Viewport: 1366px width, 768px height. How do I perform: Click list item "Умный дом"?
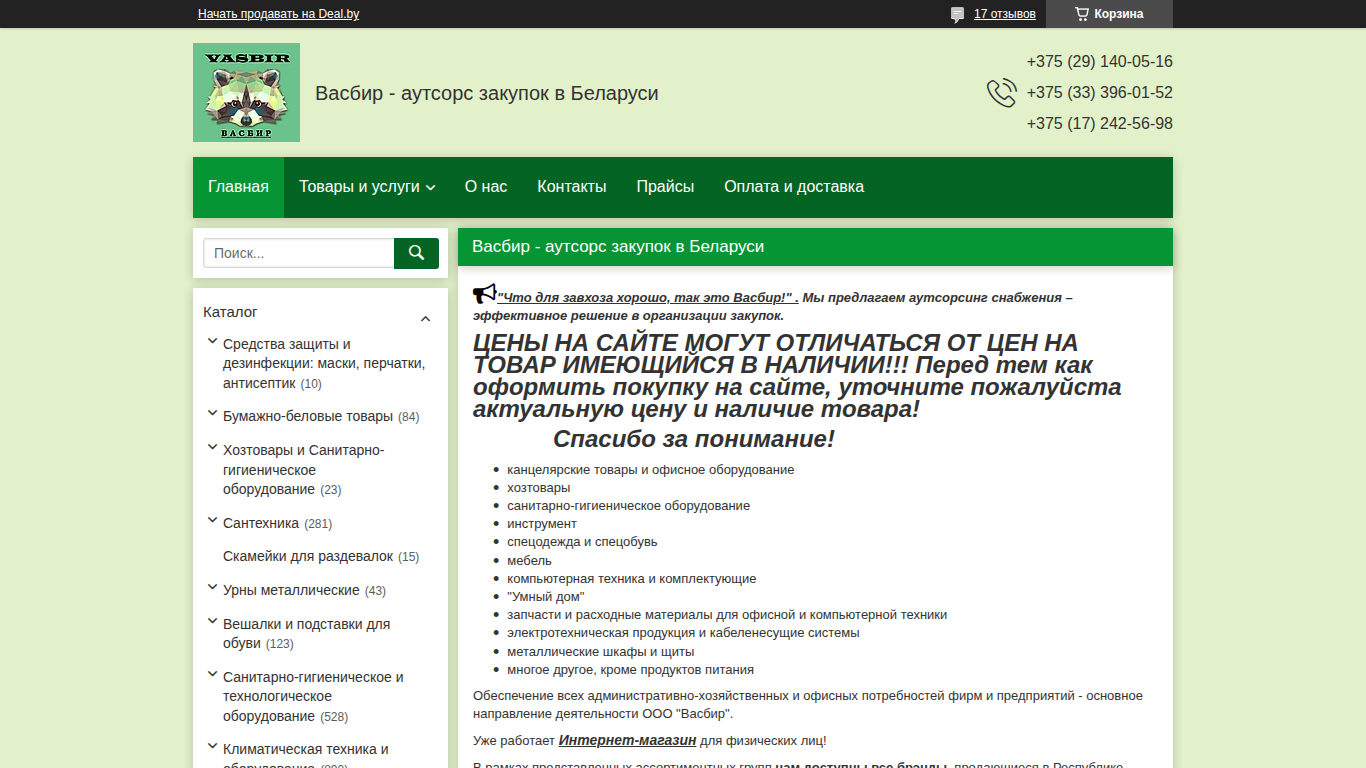[546, 597]
